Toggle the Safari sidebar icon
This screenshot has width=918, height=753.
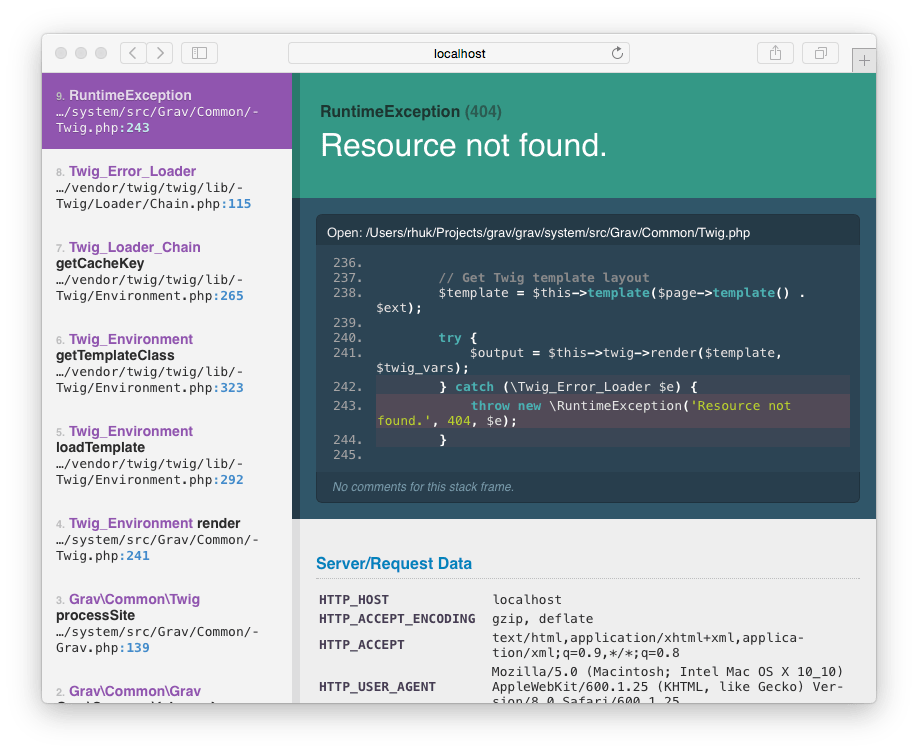(x=198, y=53)
